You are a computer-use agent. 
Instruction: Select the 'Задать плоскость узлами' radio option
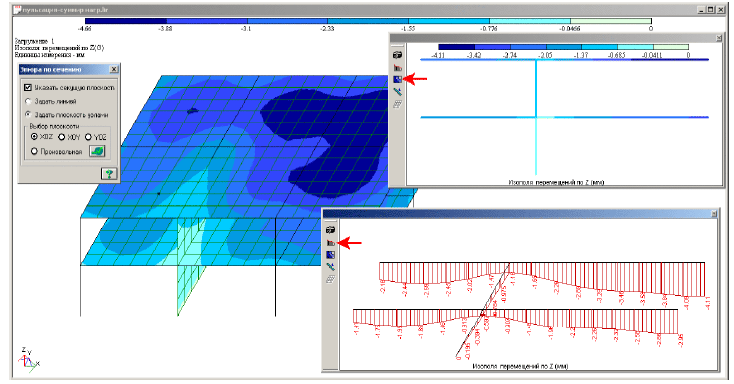click(28, 114)
